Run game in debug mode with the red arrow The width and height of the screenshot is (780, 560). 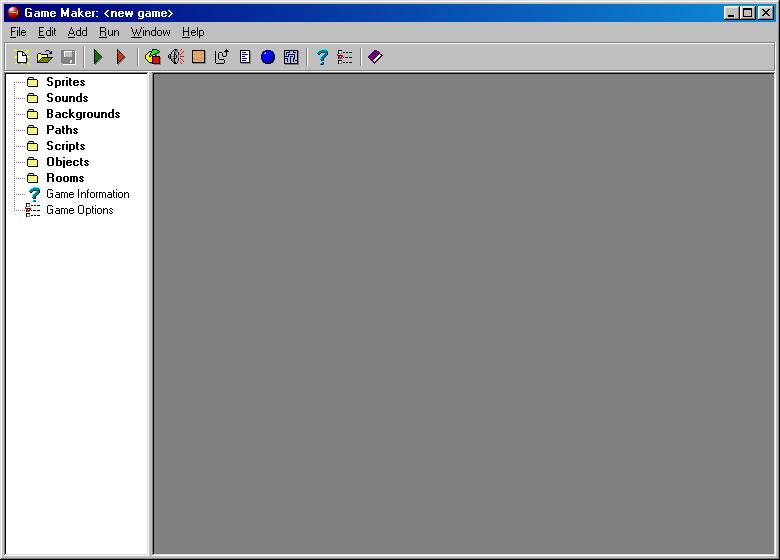pos(121,57)
